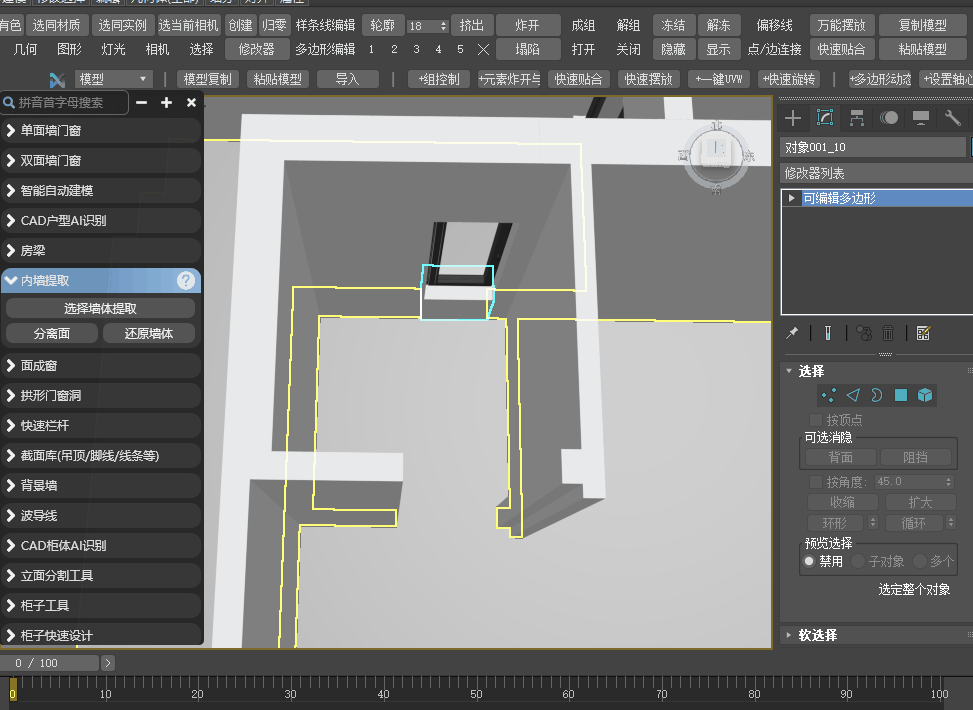Click the remove modifier trash icon
Image resolution: width=973 pixels, height=710 pixels.
tap(888, 333)
